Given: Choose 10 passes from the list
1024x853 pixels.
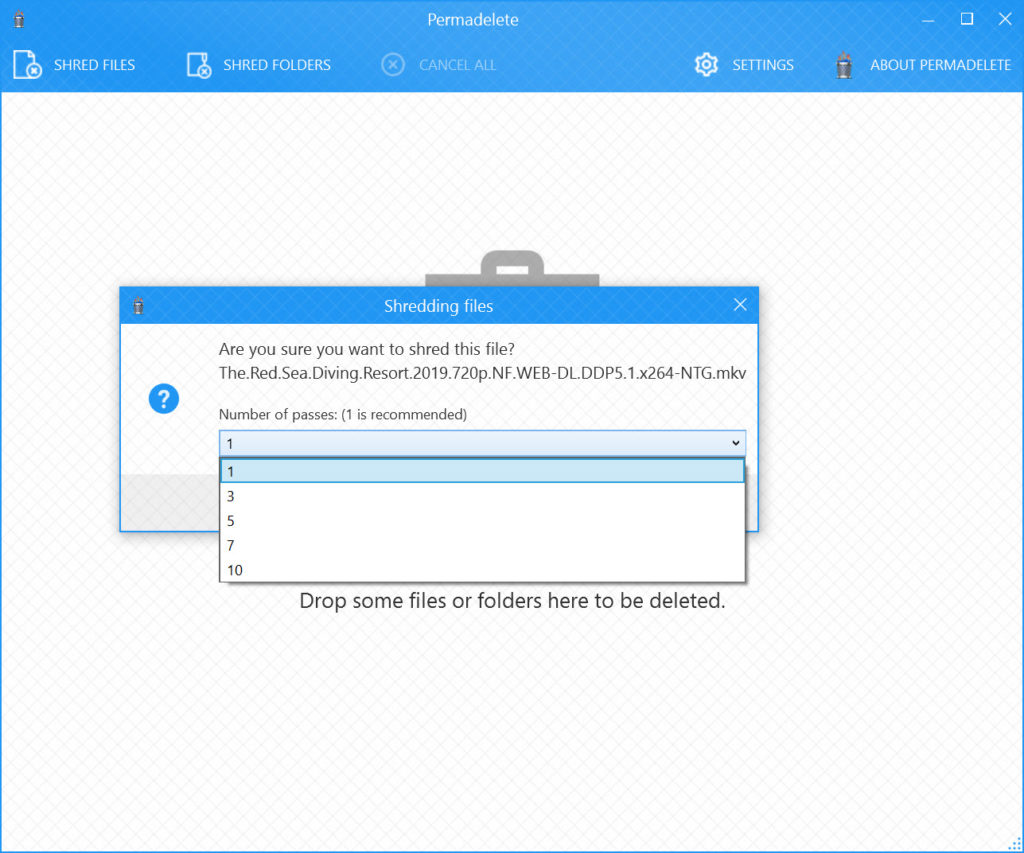Looking at the screenshot, I should pyautogui.click(x=482, y=570).
